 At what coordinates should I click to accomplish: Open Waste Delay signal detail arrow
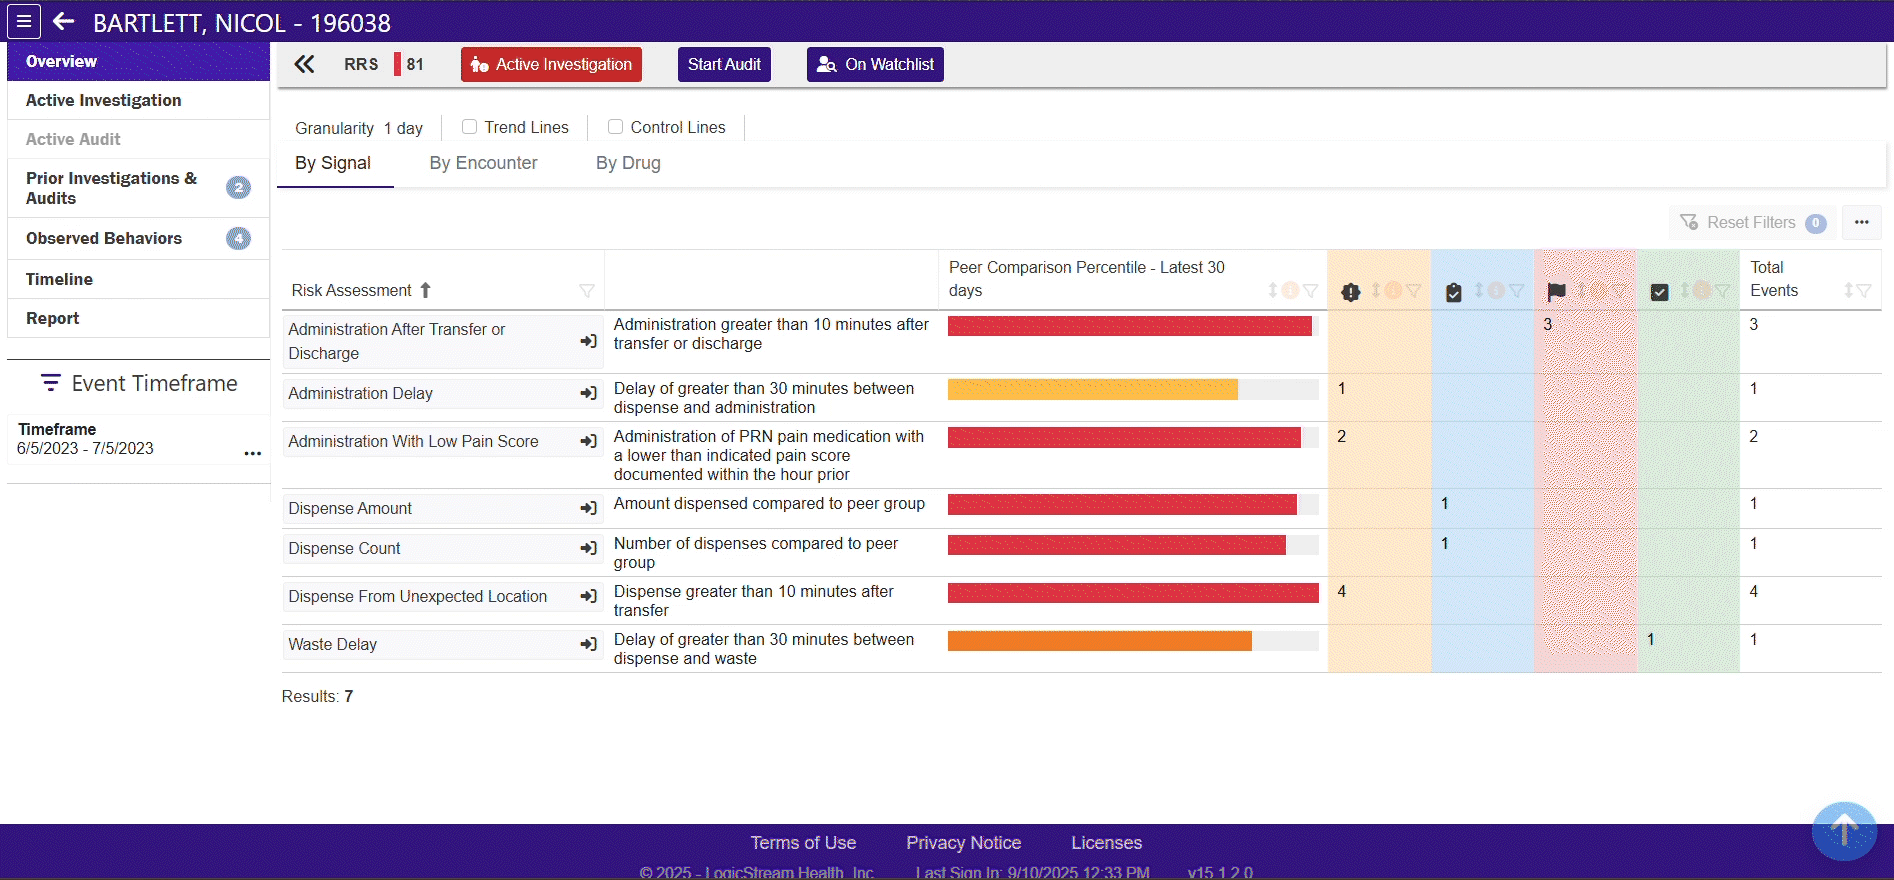click(588, 645)
